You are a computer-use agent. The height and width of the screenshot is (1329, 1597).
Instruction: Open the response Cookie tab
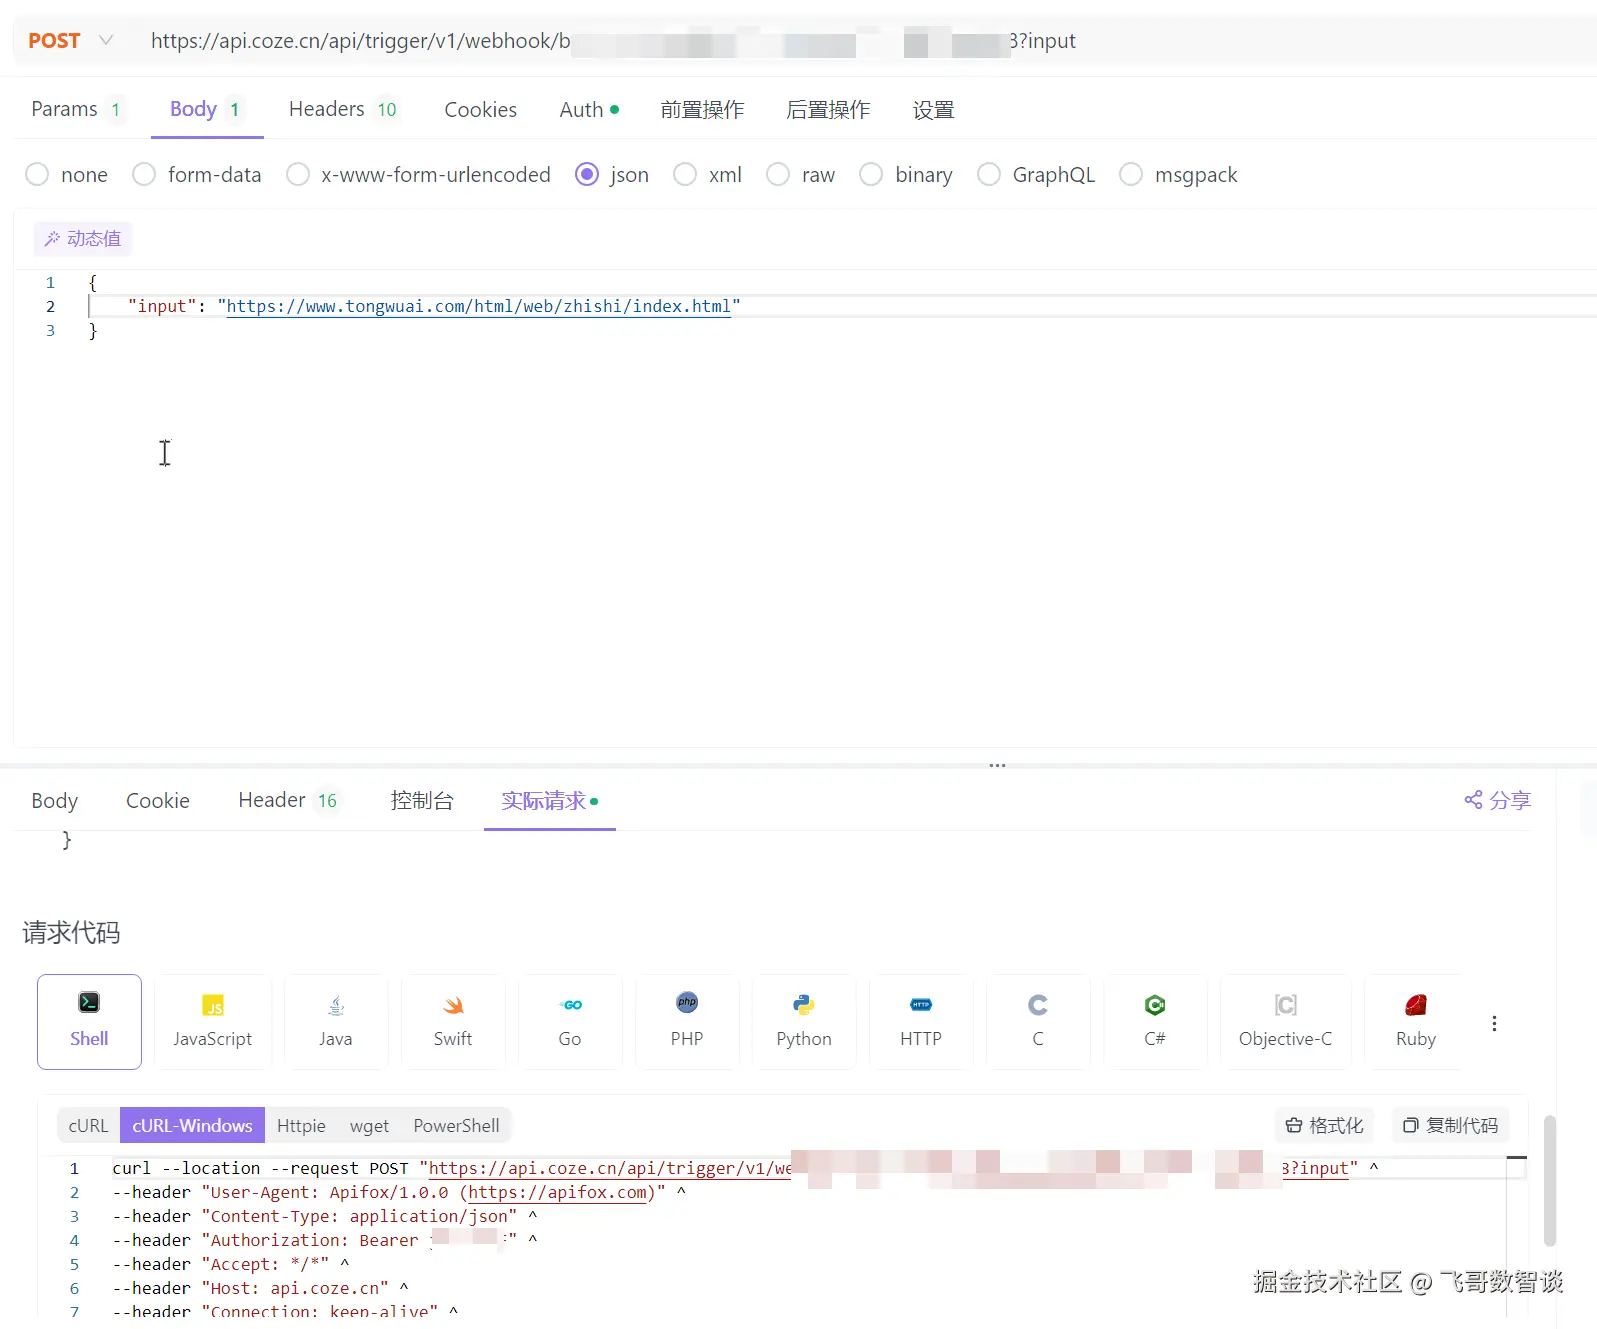pos(158,801)
